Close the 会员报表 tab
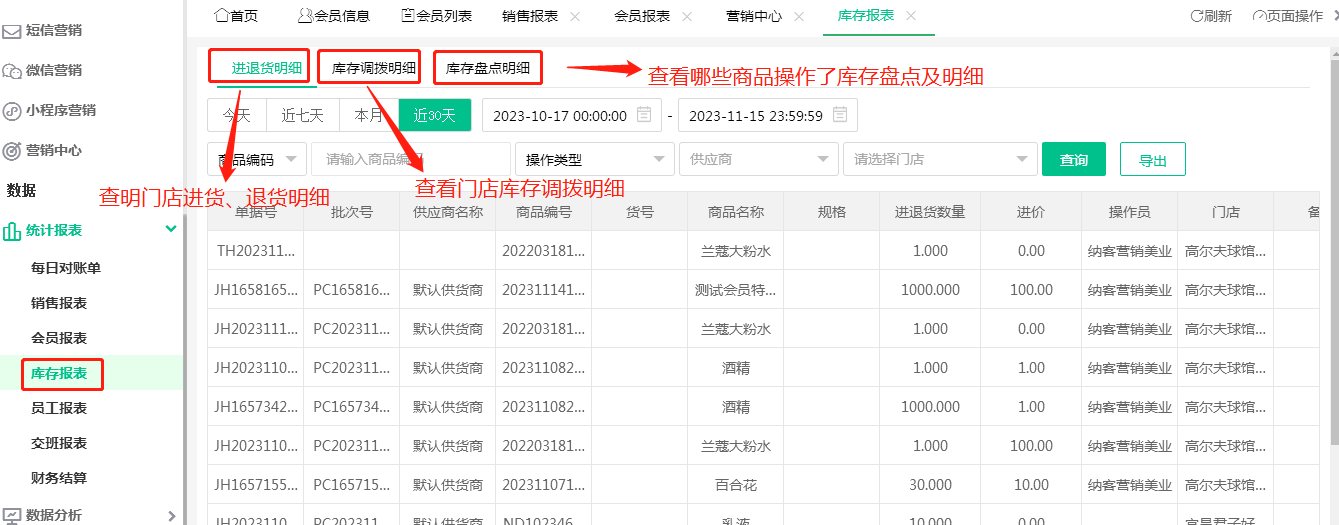This screenshot has width=1339, height=525. click(686, 16)
